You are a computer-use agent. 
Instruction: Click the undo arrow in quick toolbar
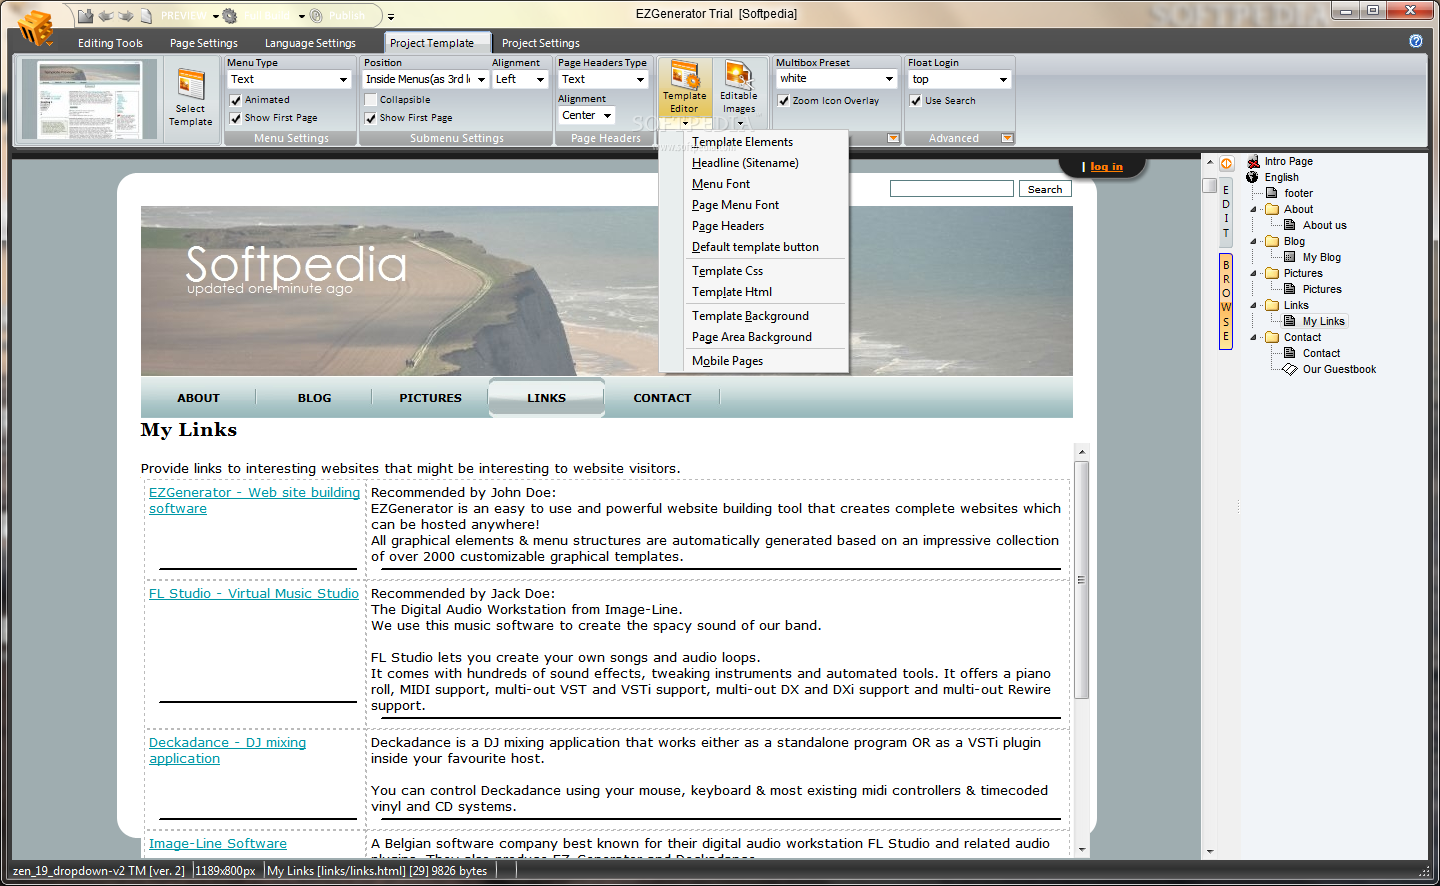(x=105, y=16)
